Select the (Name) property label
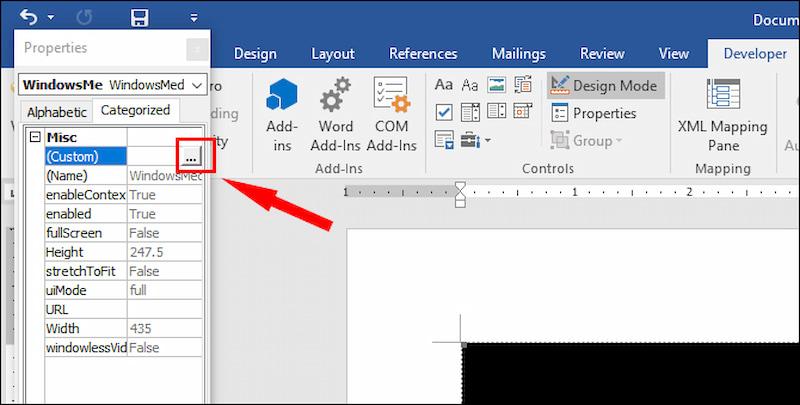 point(85,175)
